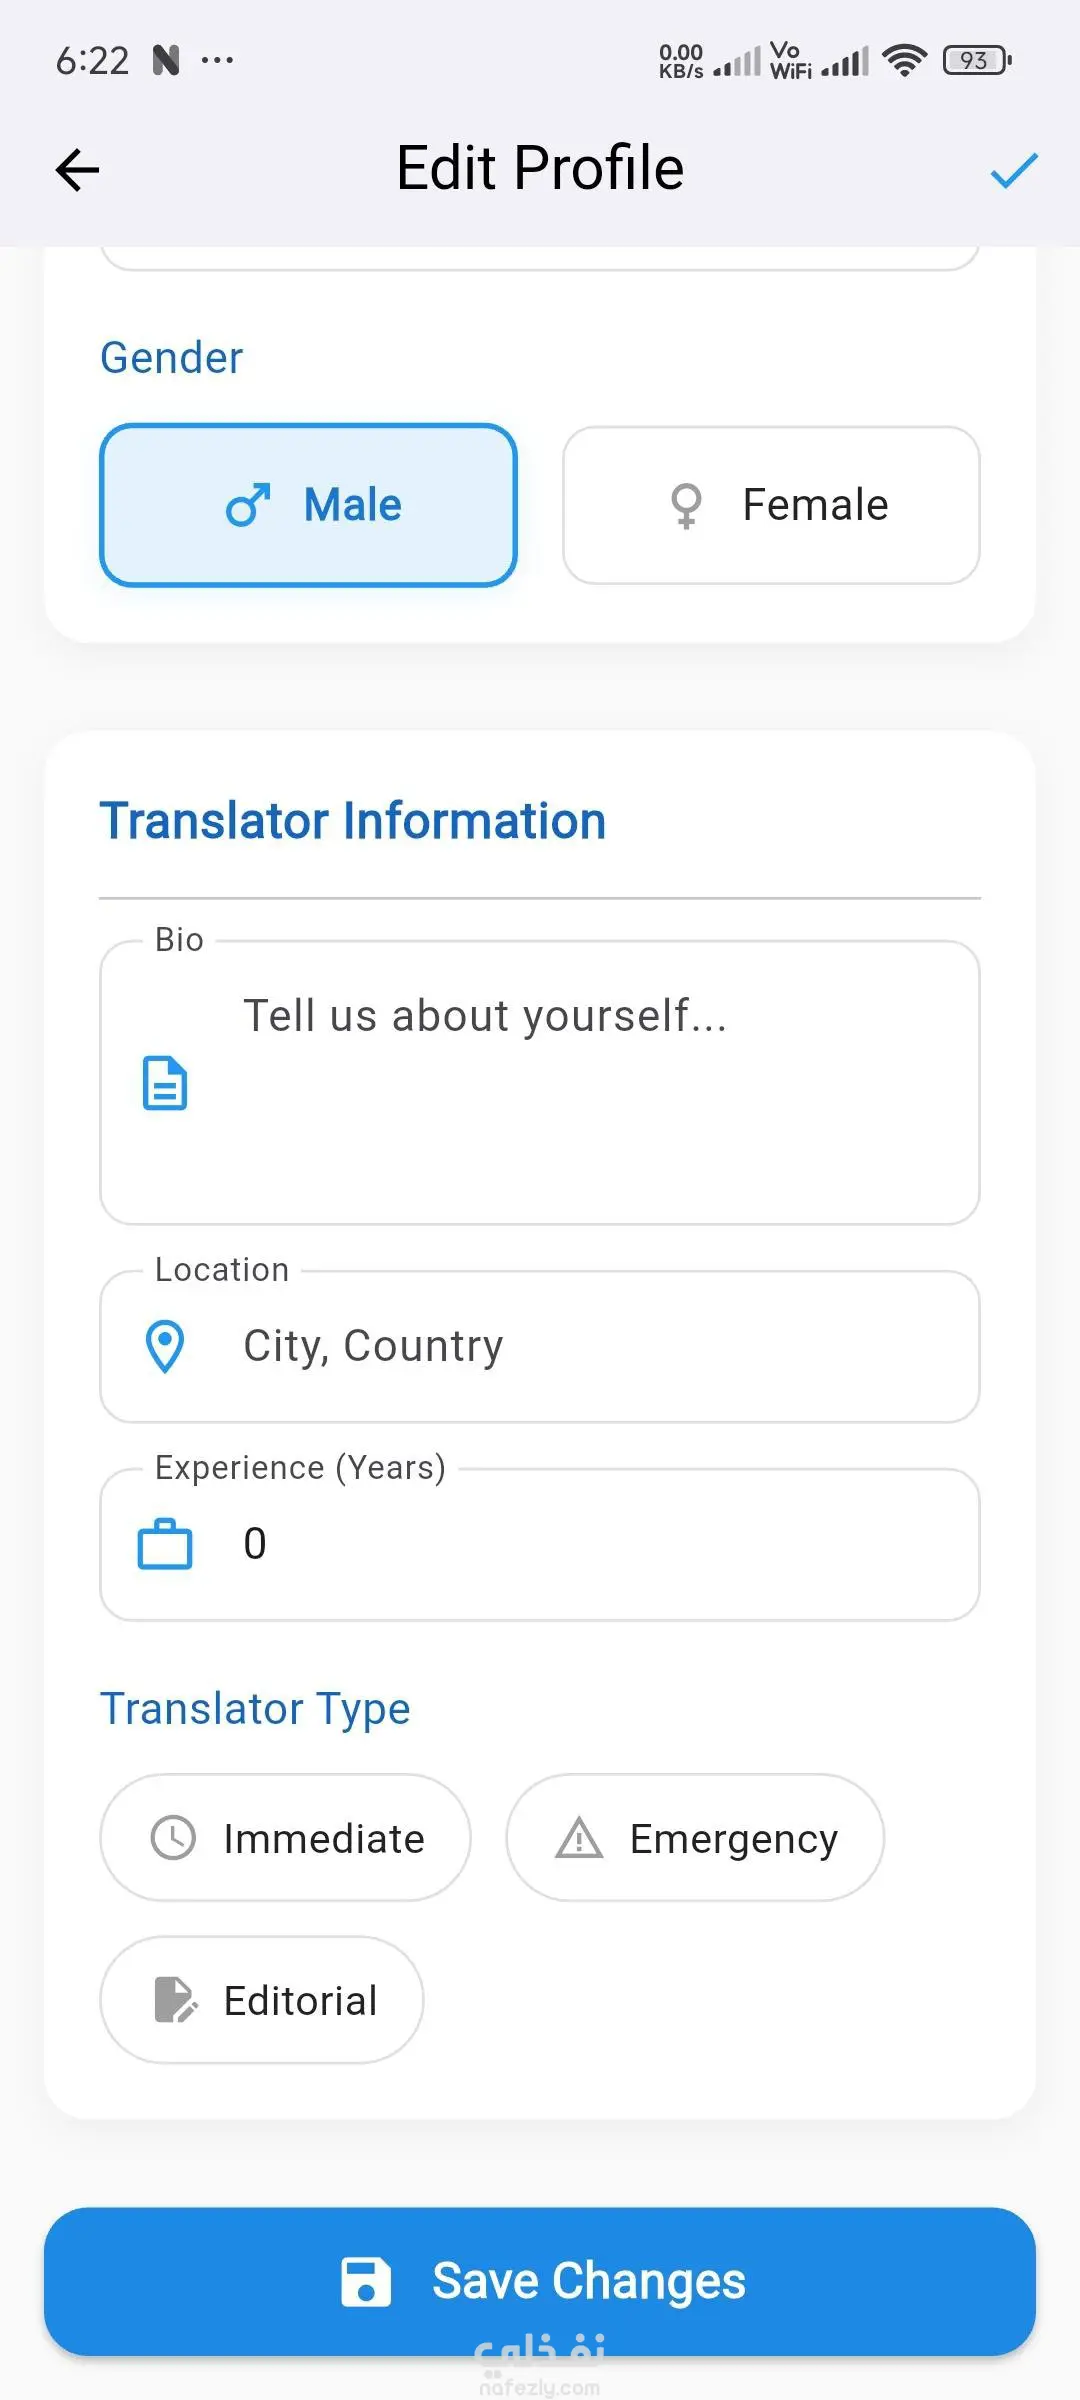This screenshot has width=1080, height=2400.
Task: Tap the Location pin icon
Action: point(165,1346)
